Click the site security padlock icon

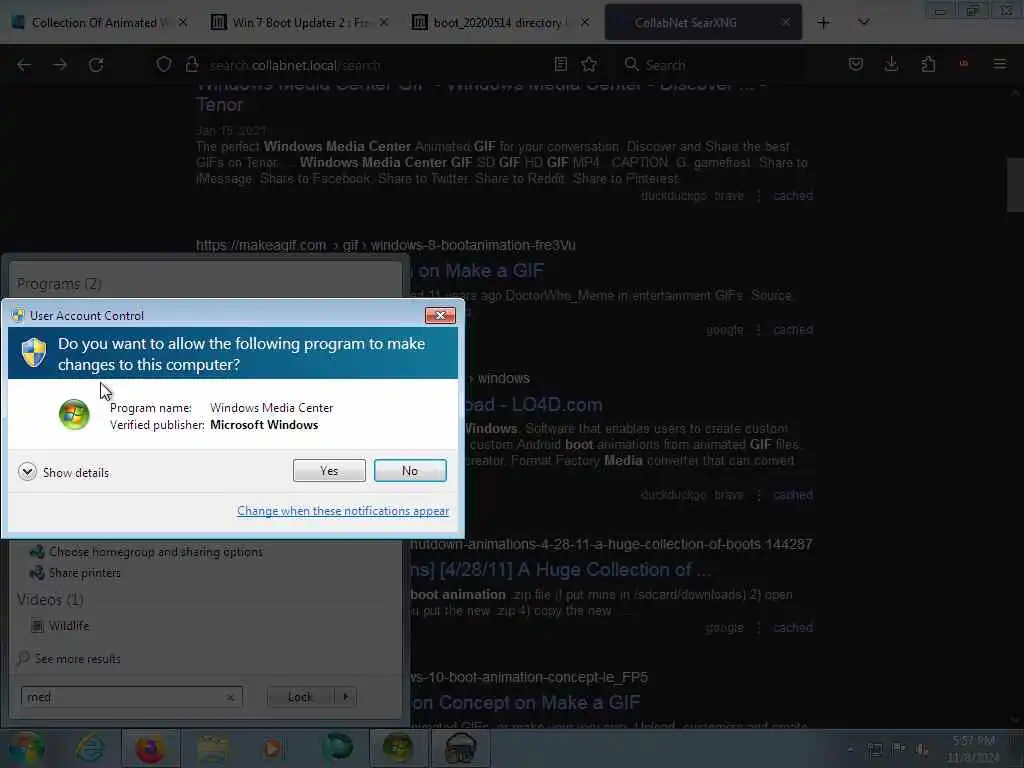point(192,65)
